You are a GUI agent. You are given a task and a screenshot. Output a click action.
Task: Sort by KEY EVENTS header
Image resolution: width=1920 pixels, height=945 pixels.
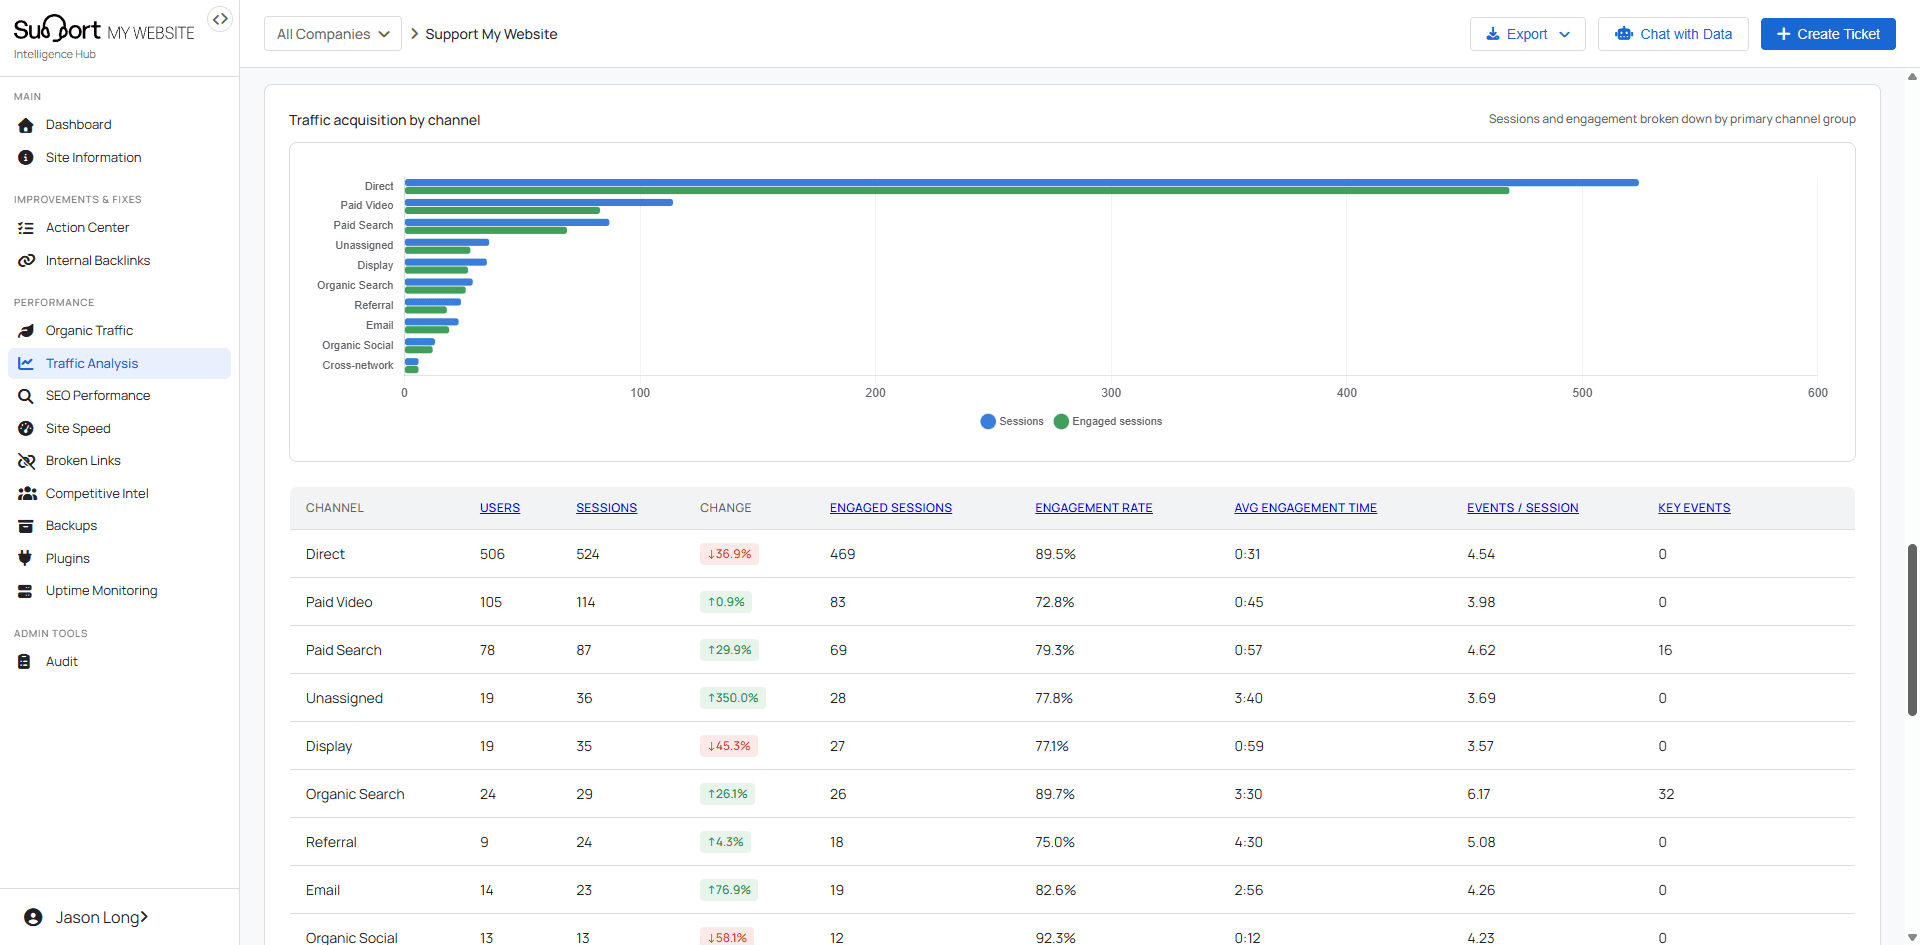coord(1694,508)
